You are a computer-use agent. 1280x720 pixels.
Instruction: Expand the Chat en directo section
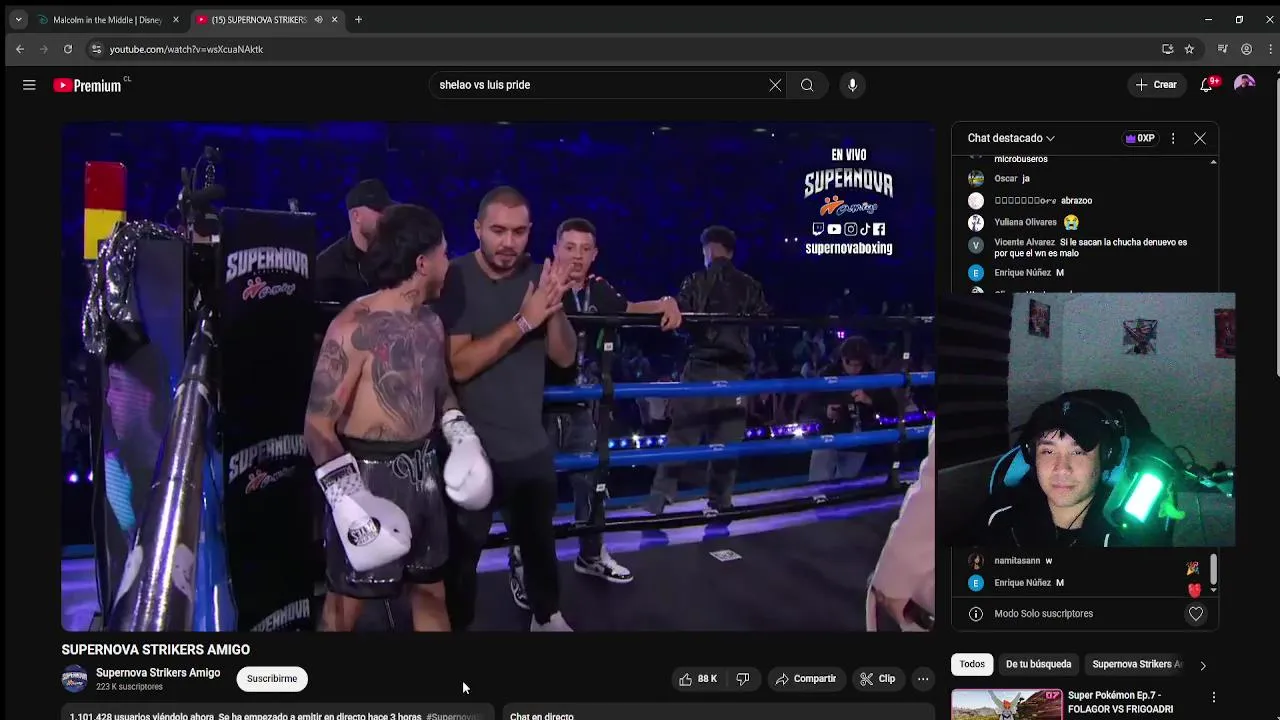[x=718, y=714]
